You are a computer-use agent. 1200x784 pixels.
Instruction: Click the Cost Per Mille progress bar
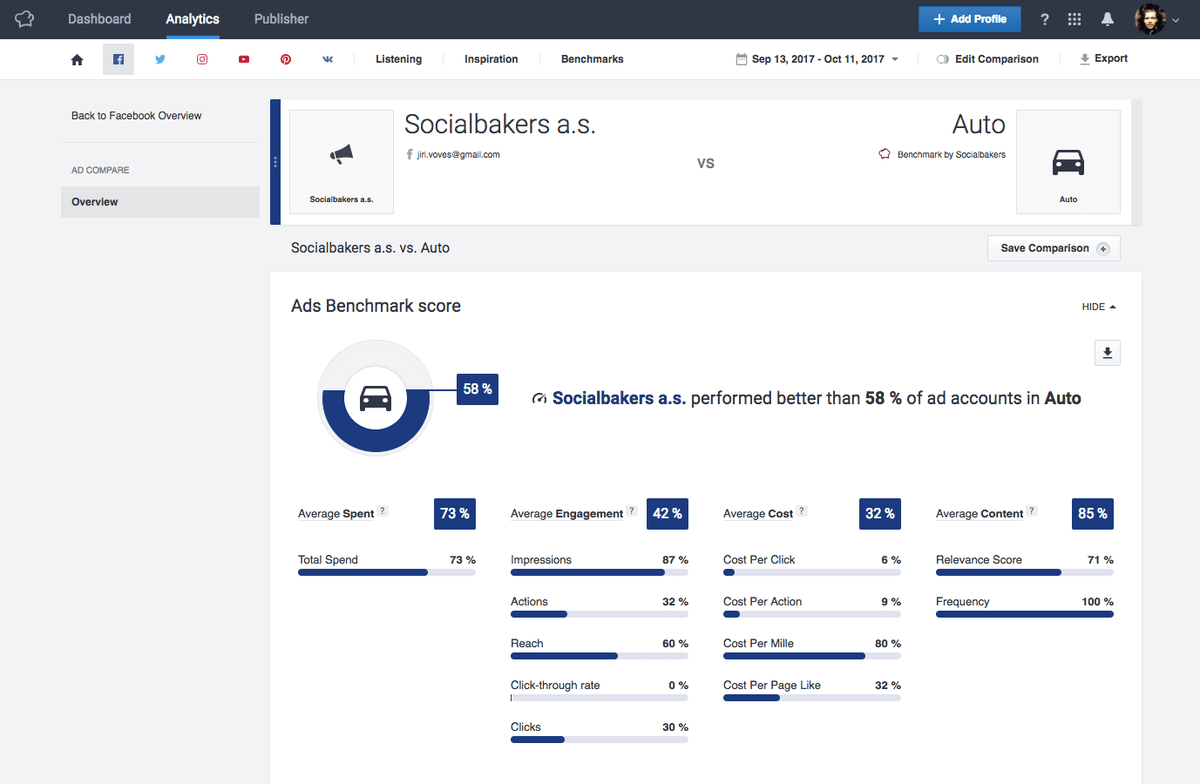(x=812, y=656)
